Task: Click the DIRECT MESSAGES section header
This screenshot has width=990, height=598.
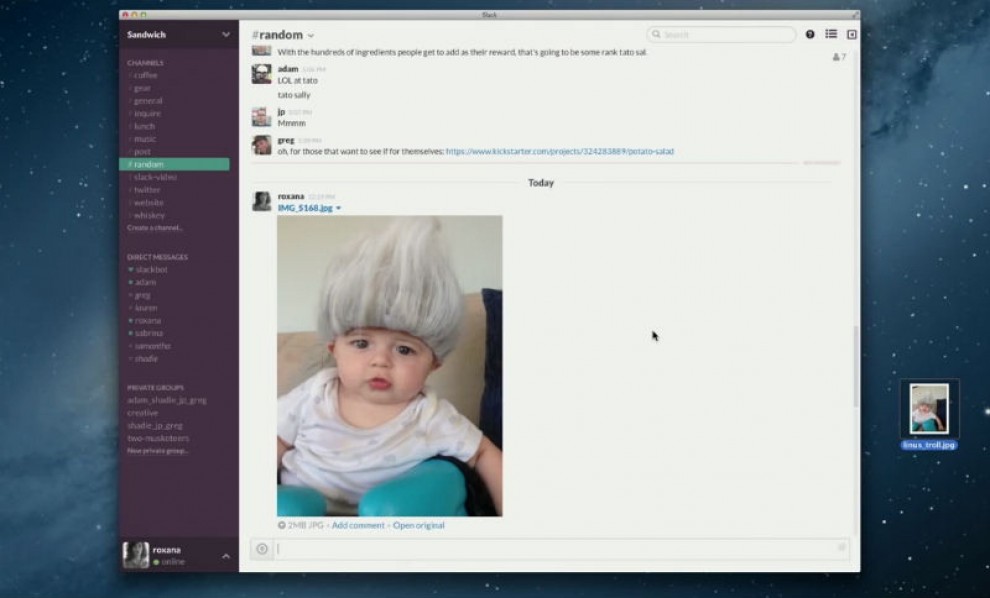Action: [x=157, y=257]
